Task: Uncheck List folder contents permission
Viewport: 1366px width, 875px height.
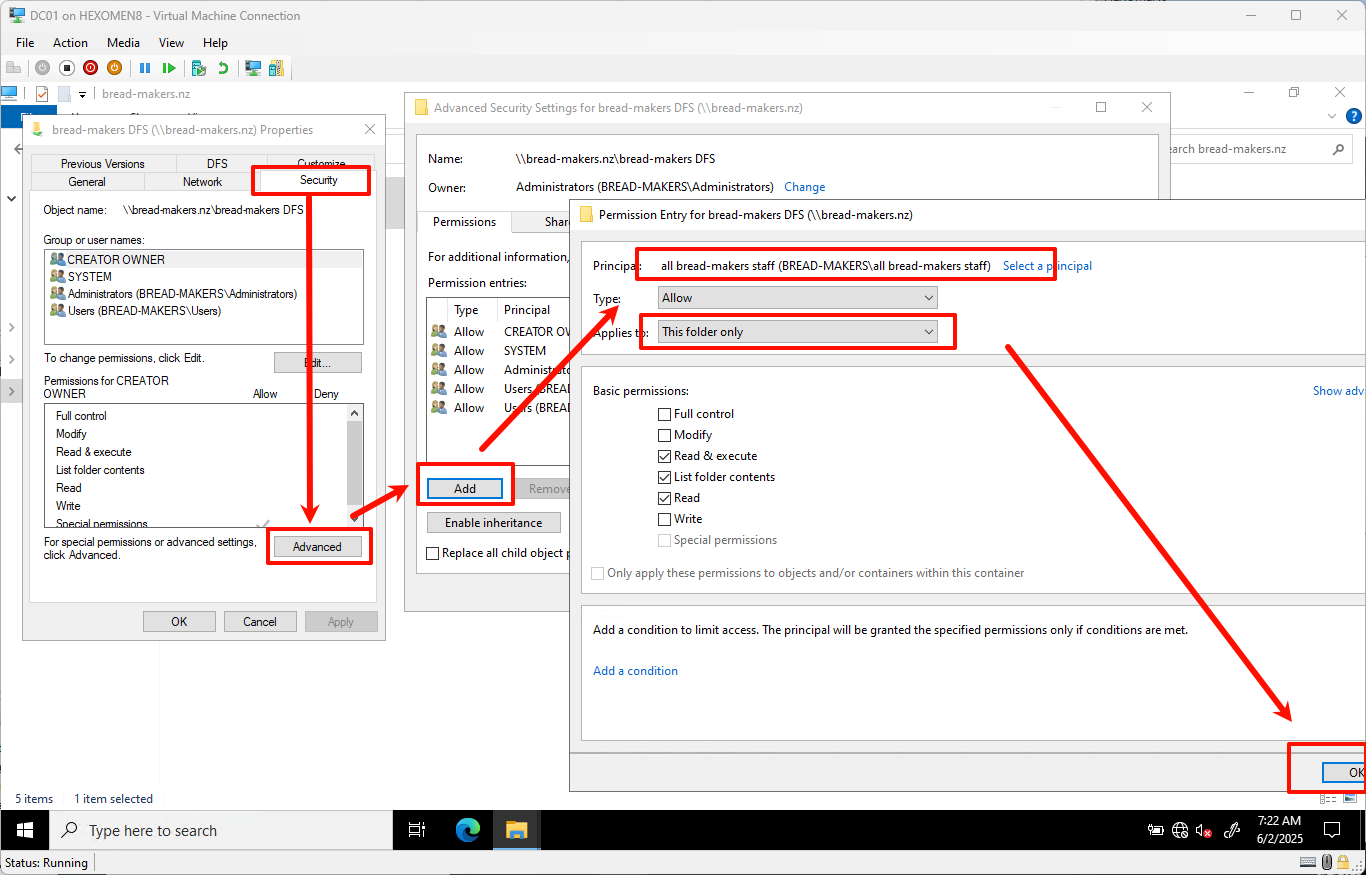Action: (665, 477)
